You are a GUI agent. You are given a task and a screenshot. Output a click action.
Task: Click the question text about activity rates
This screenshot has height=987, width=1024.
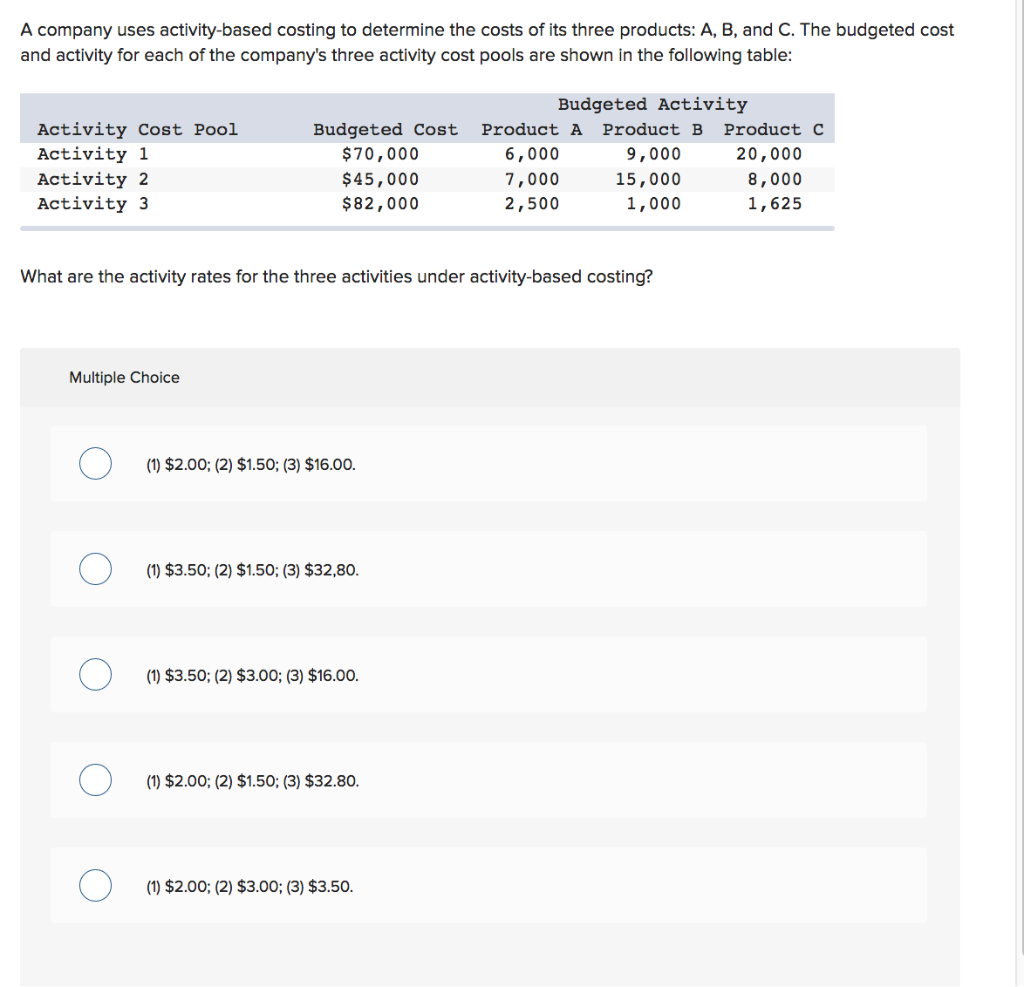point(334,276)
